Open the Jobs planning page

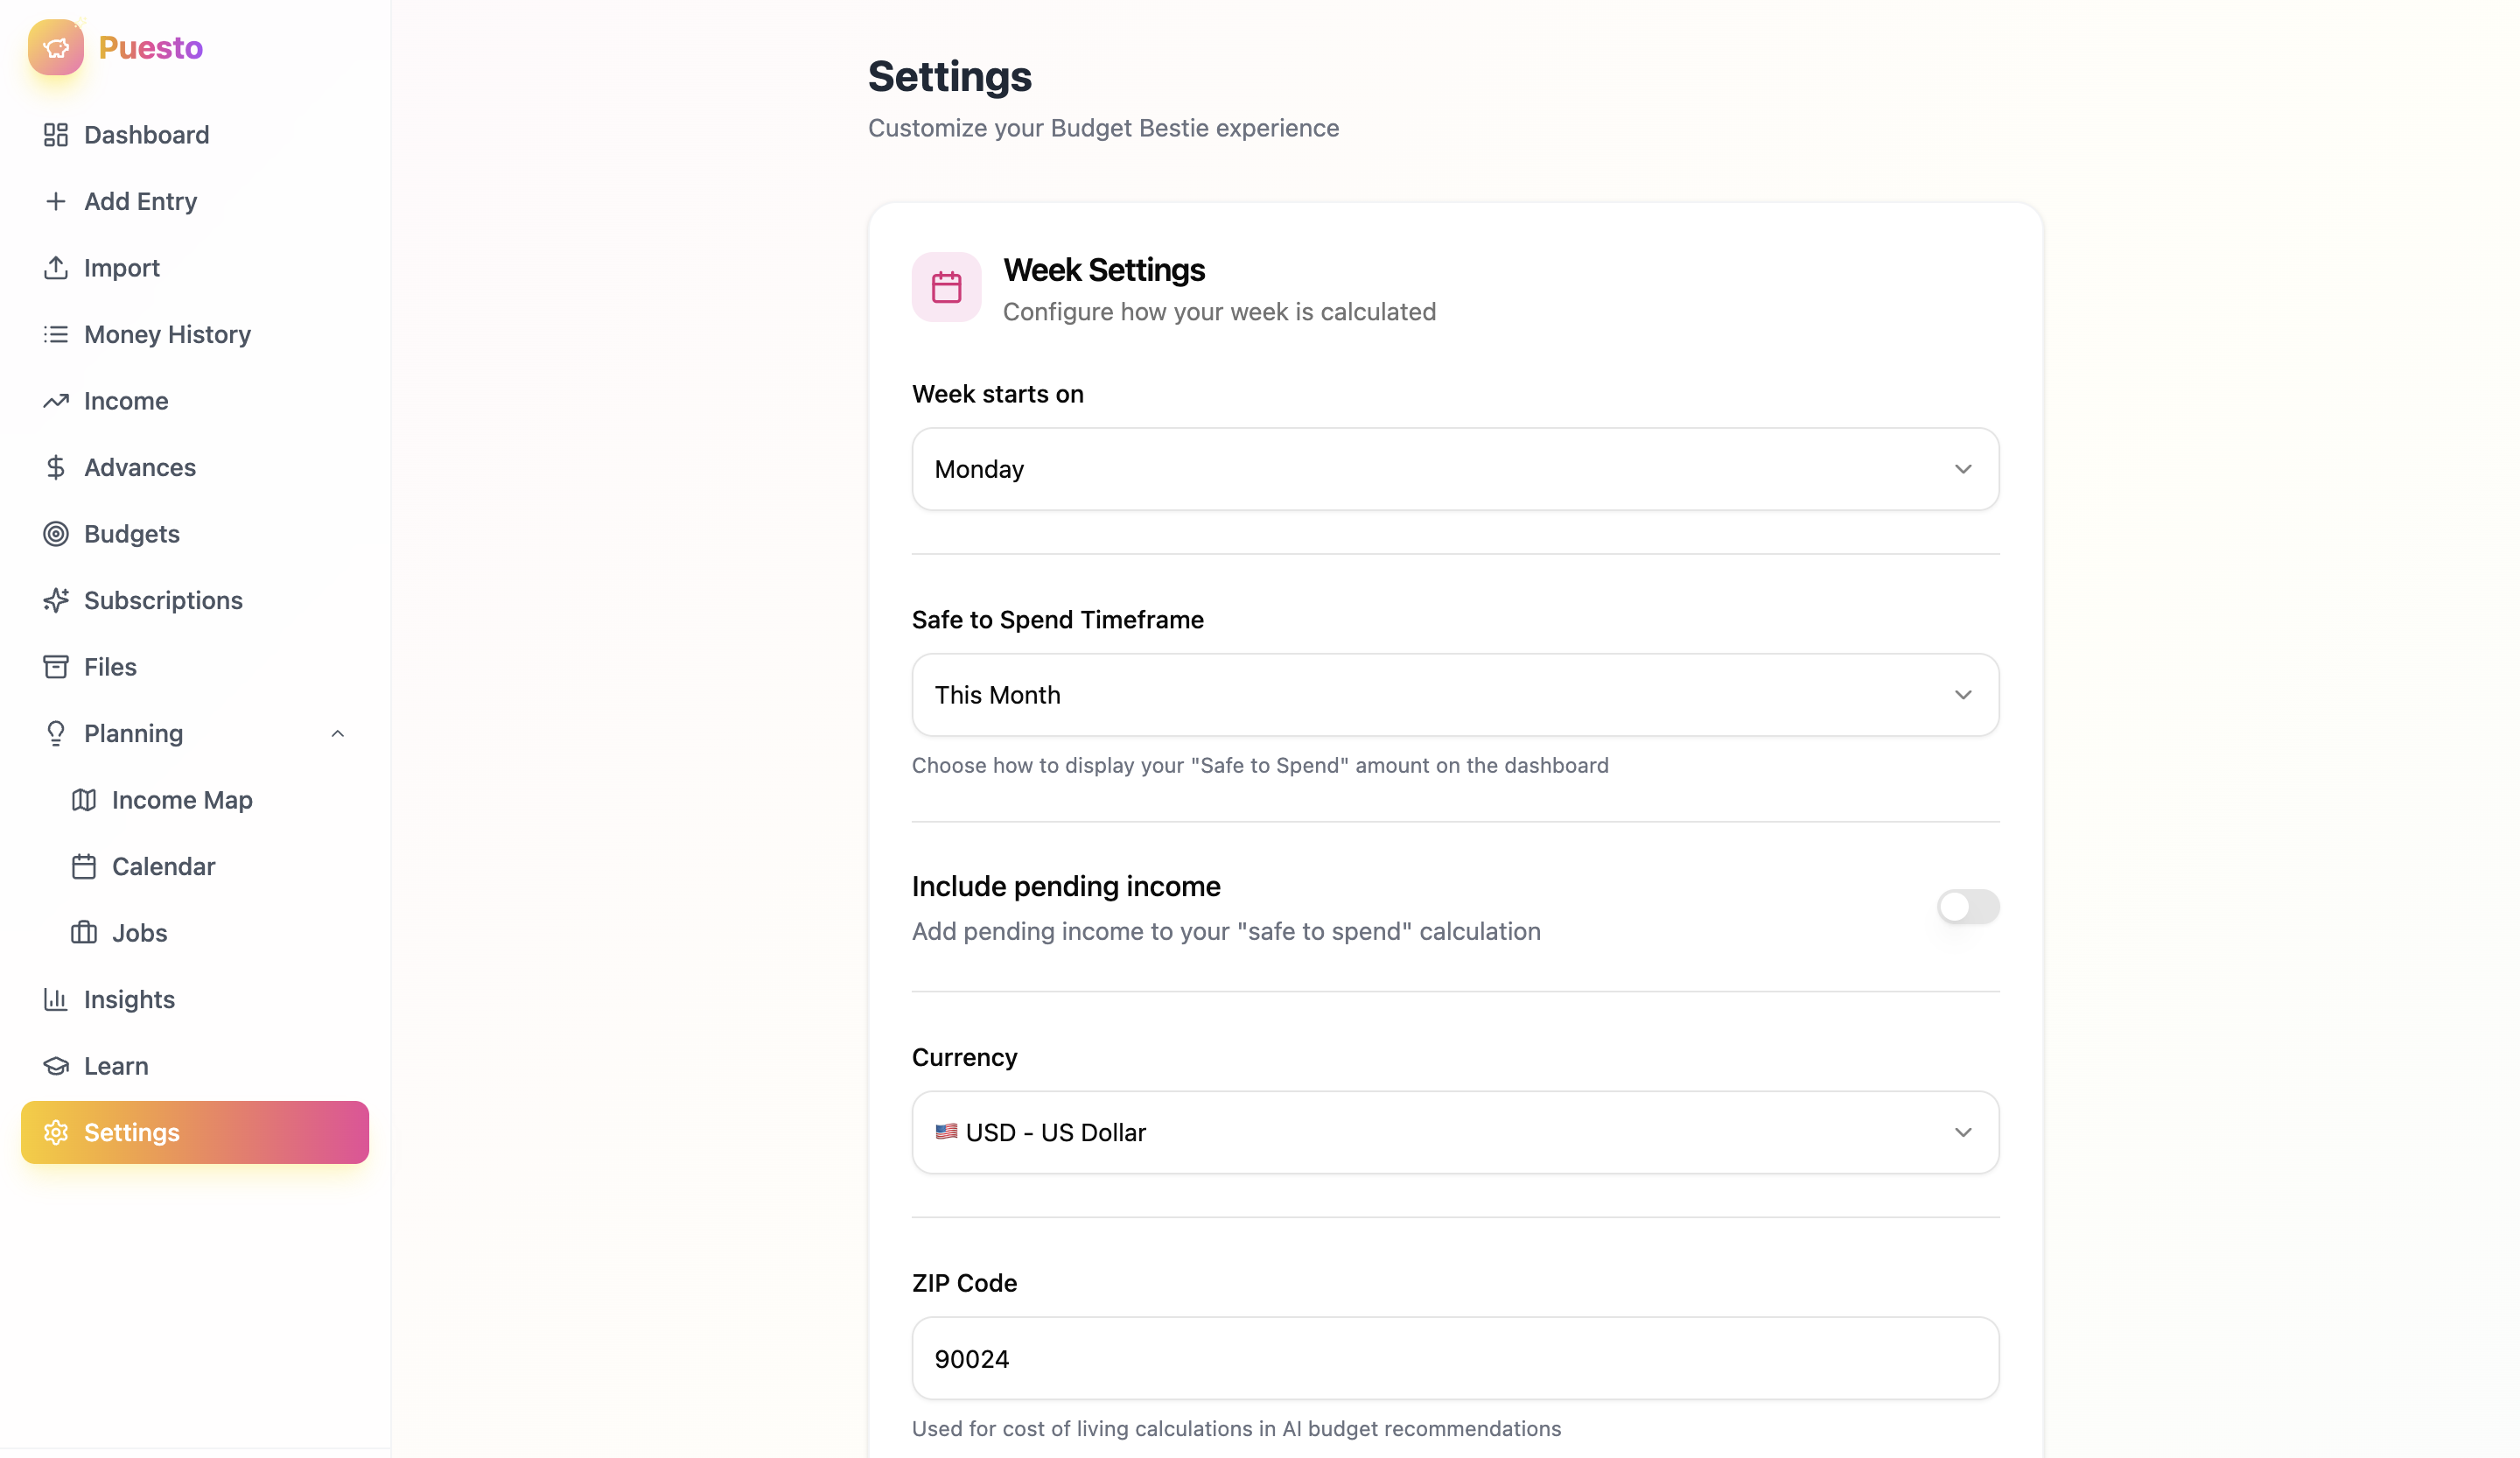point(139,933)
